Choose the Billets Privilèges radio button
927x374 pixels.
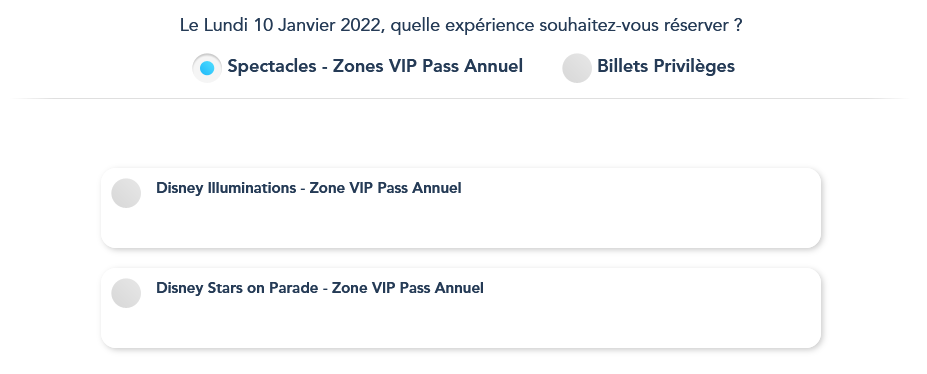coord(577,68)
